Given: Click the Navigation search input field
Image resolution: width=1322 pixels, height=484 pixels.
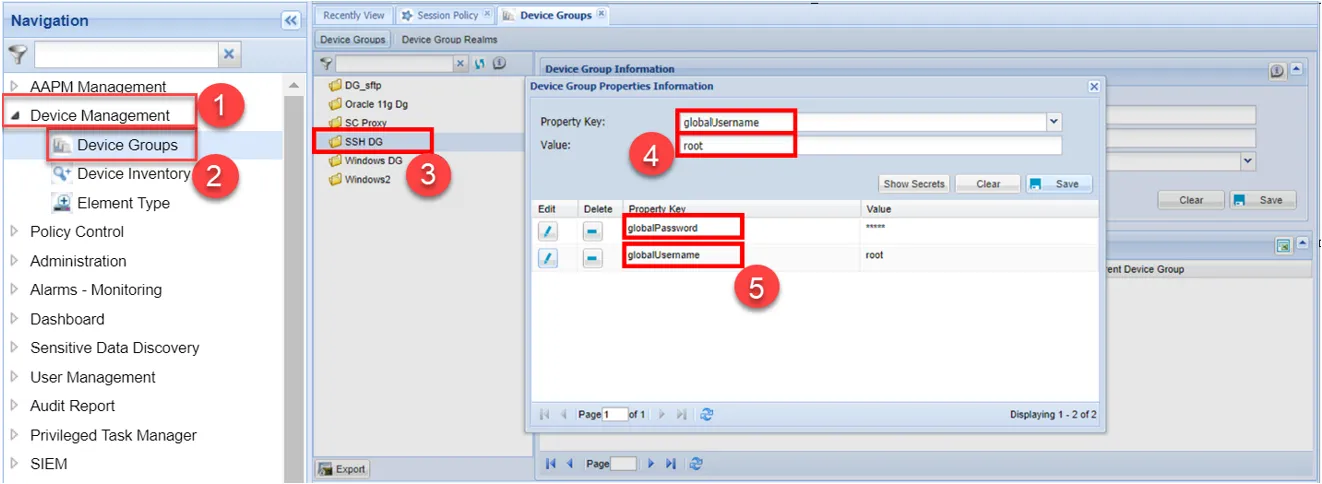Looking at the screenshot, I should [126, 54].
